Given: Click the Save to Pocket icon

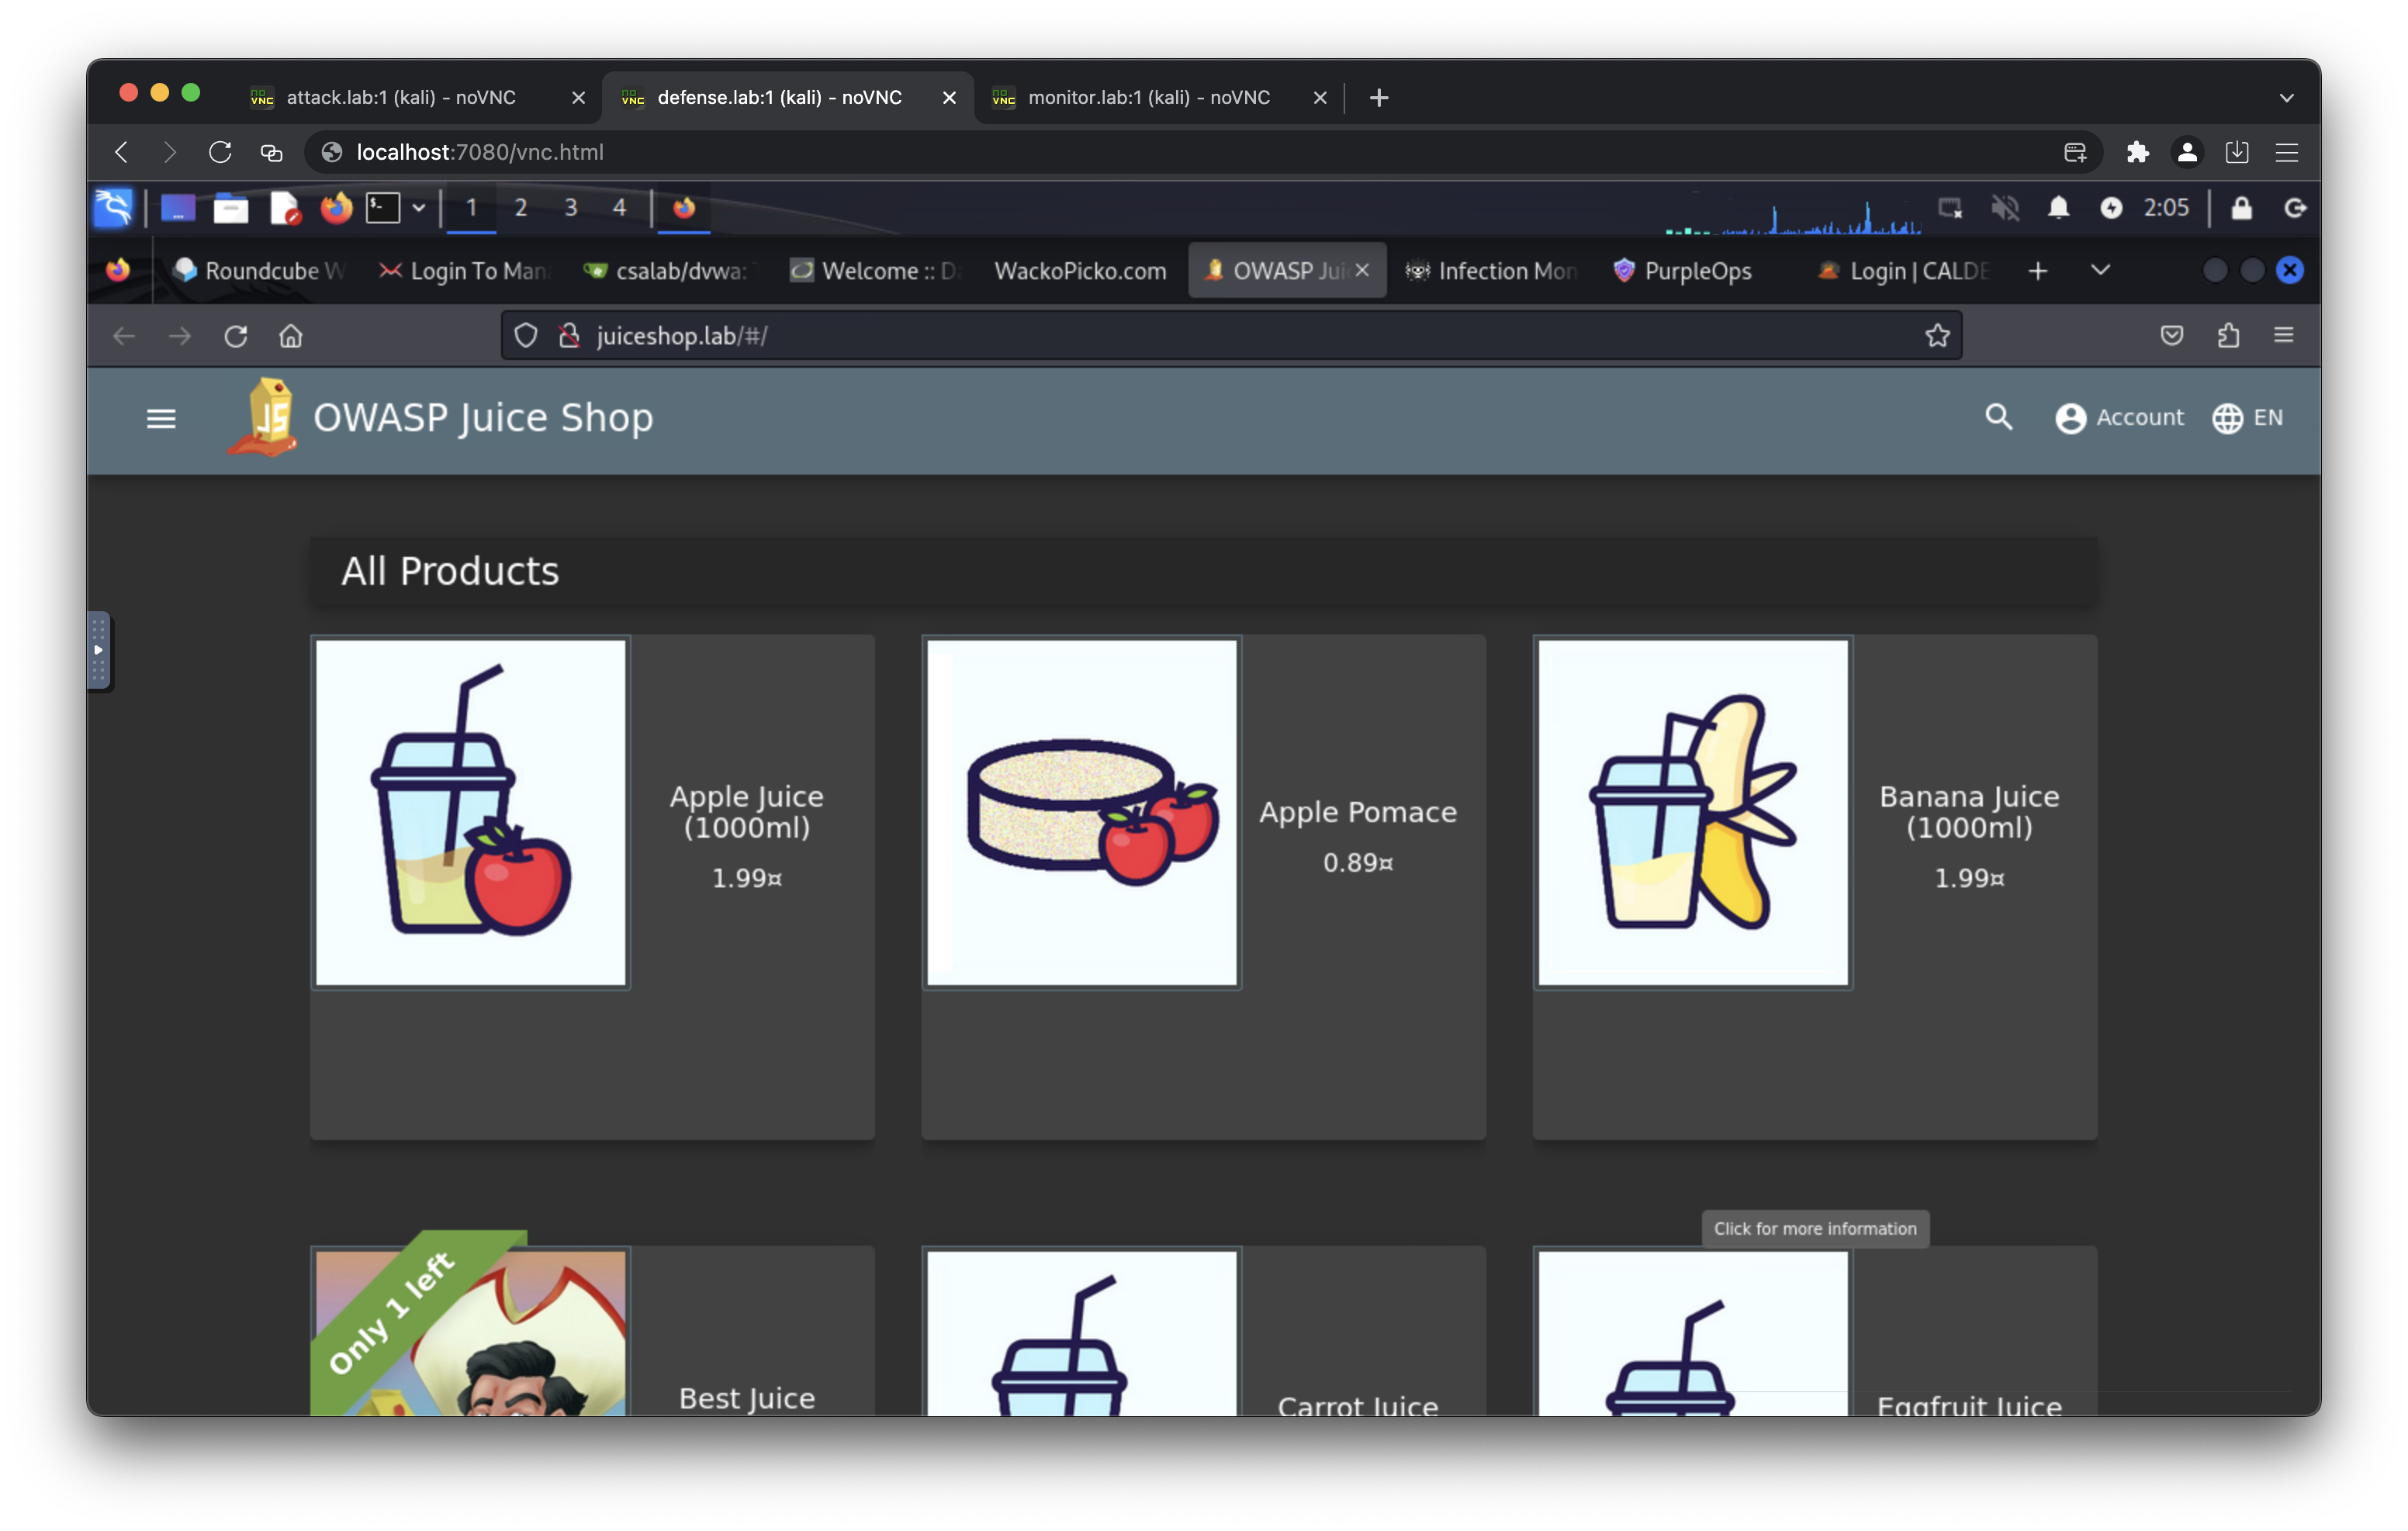Looking at the screenshot, I should (x=2171, y=336).
